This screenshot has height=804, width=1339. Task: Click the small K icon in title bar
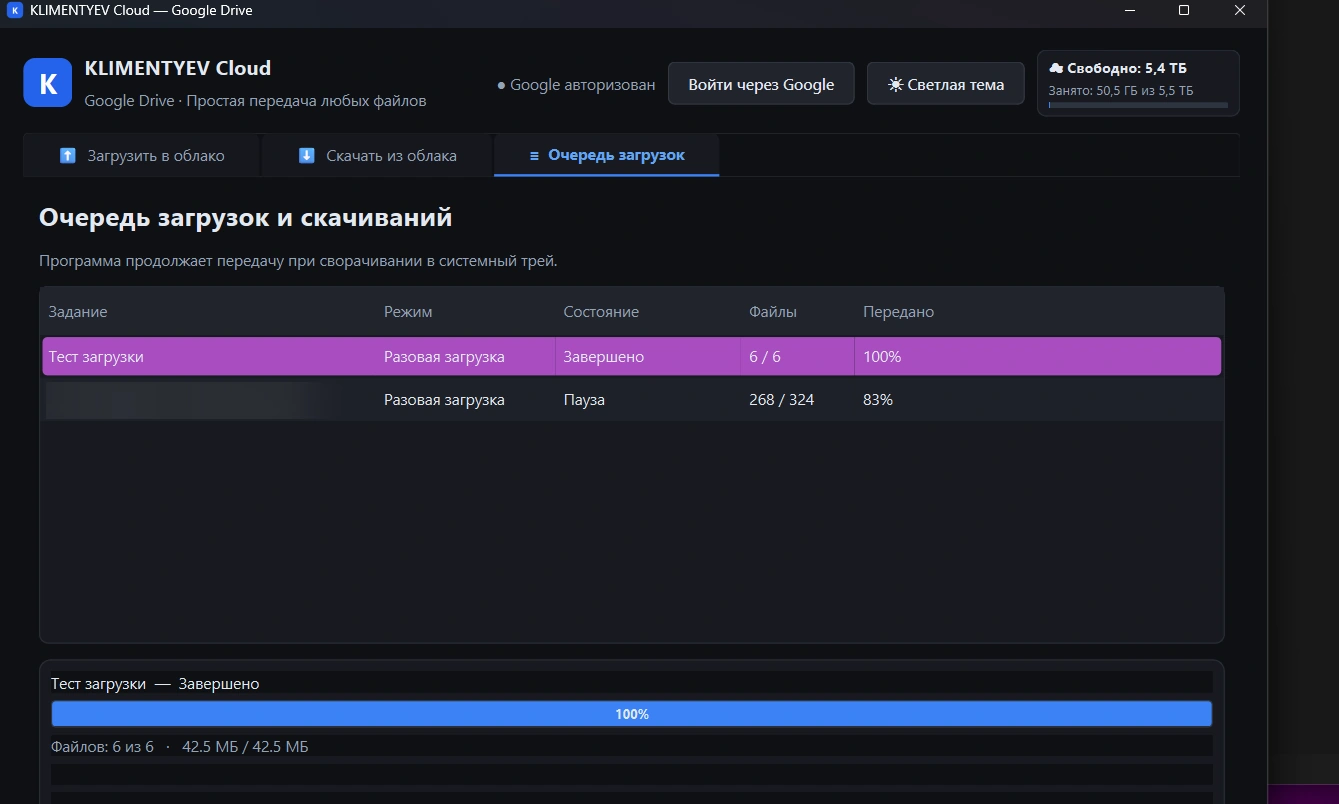15,11
